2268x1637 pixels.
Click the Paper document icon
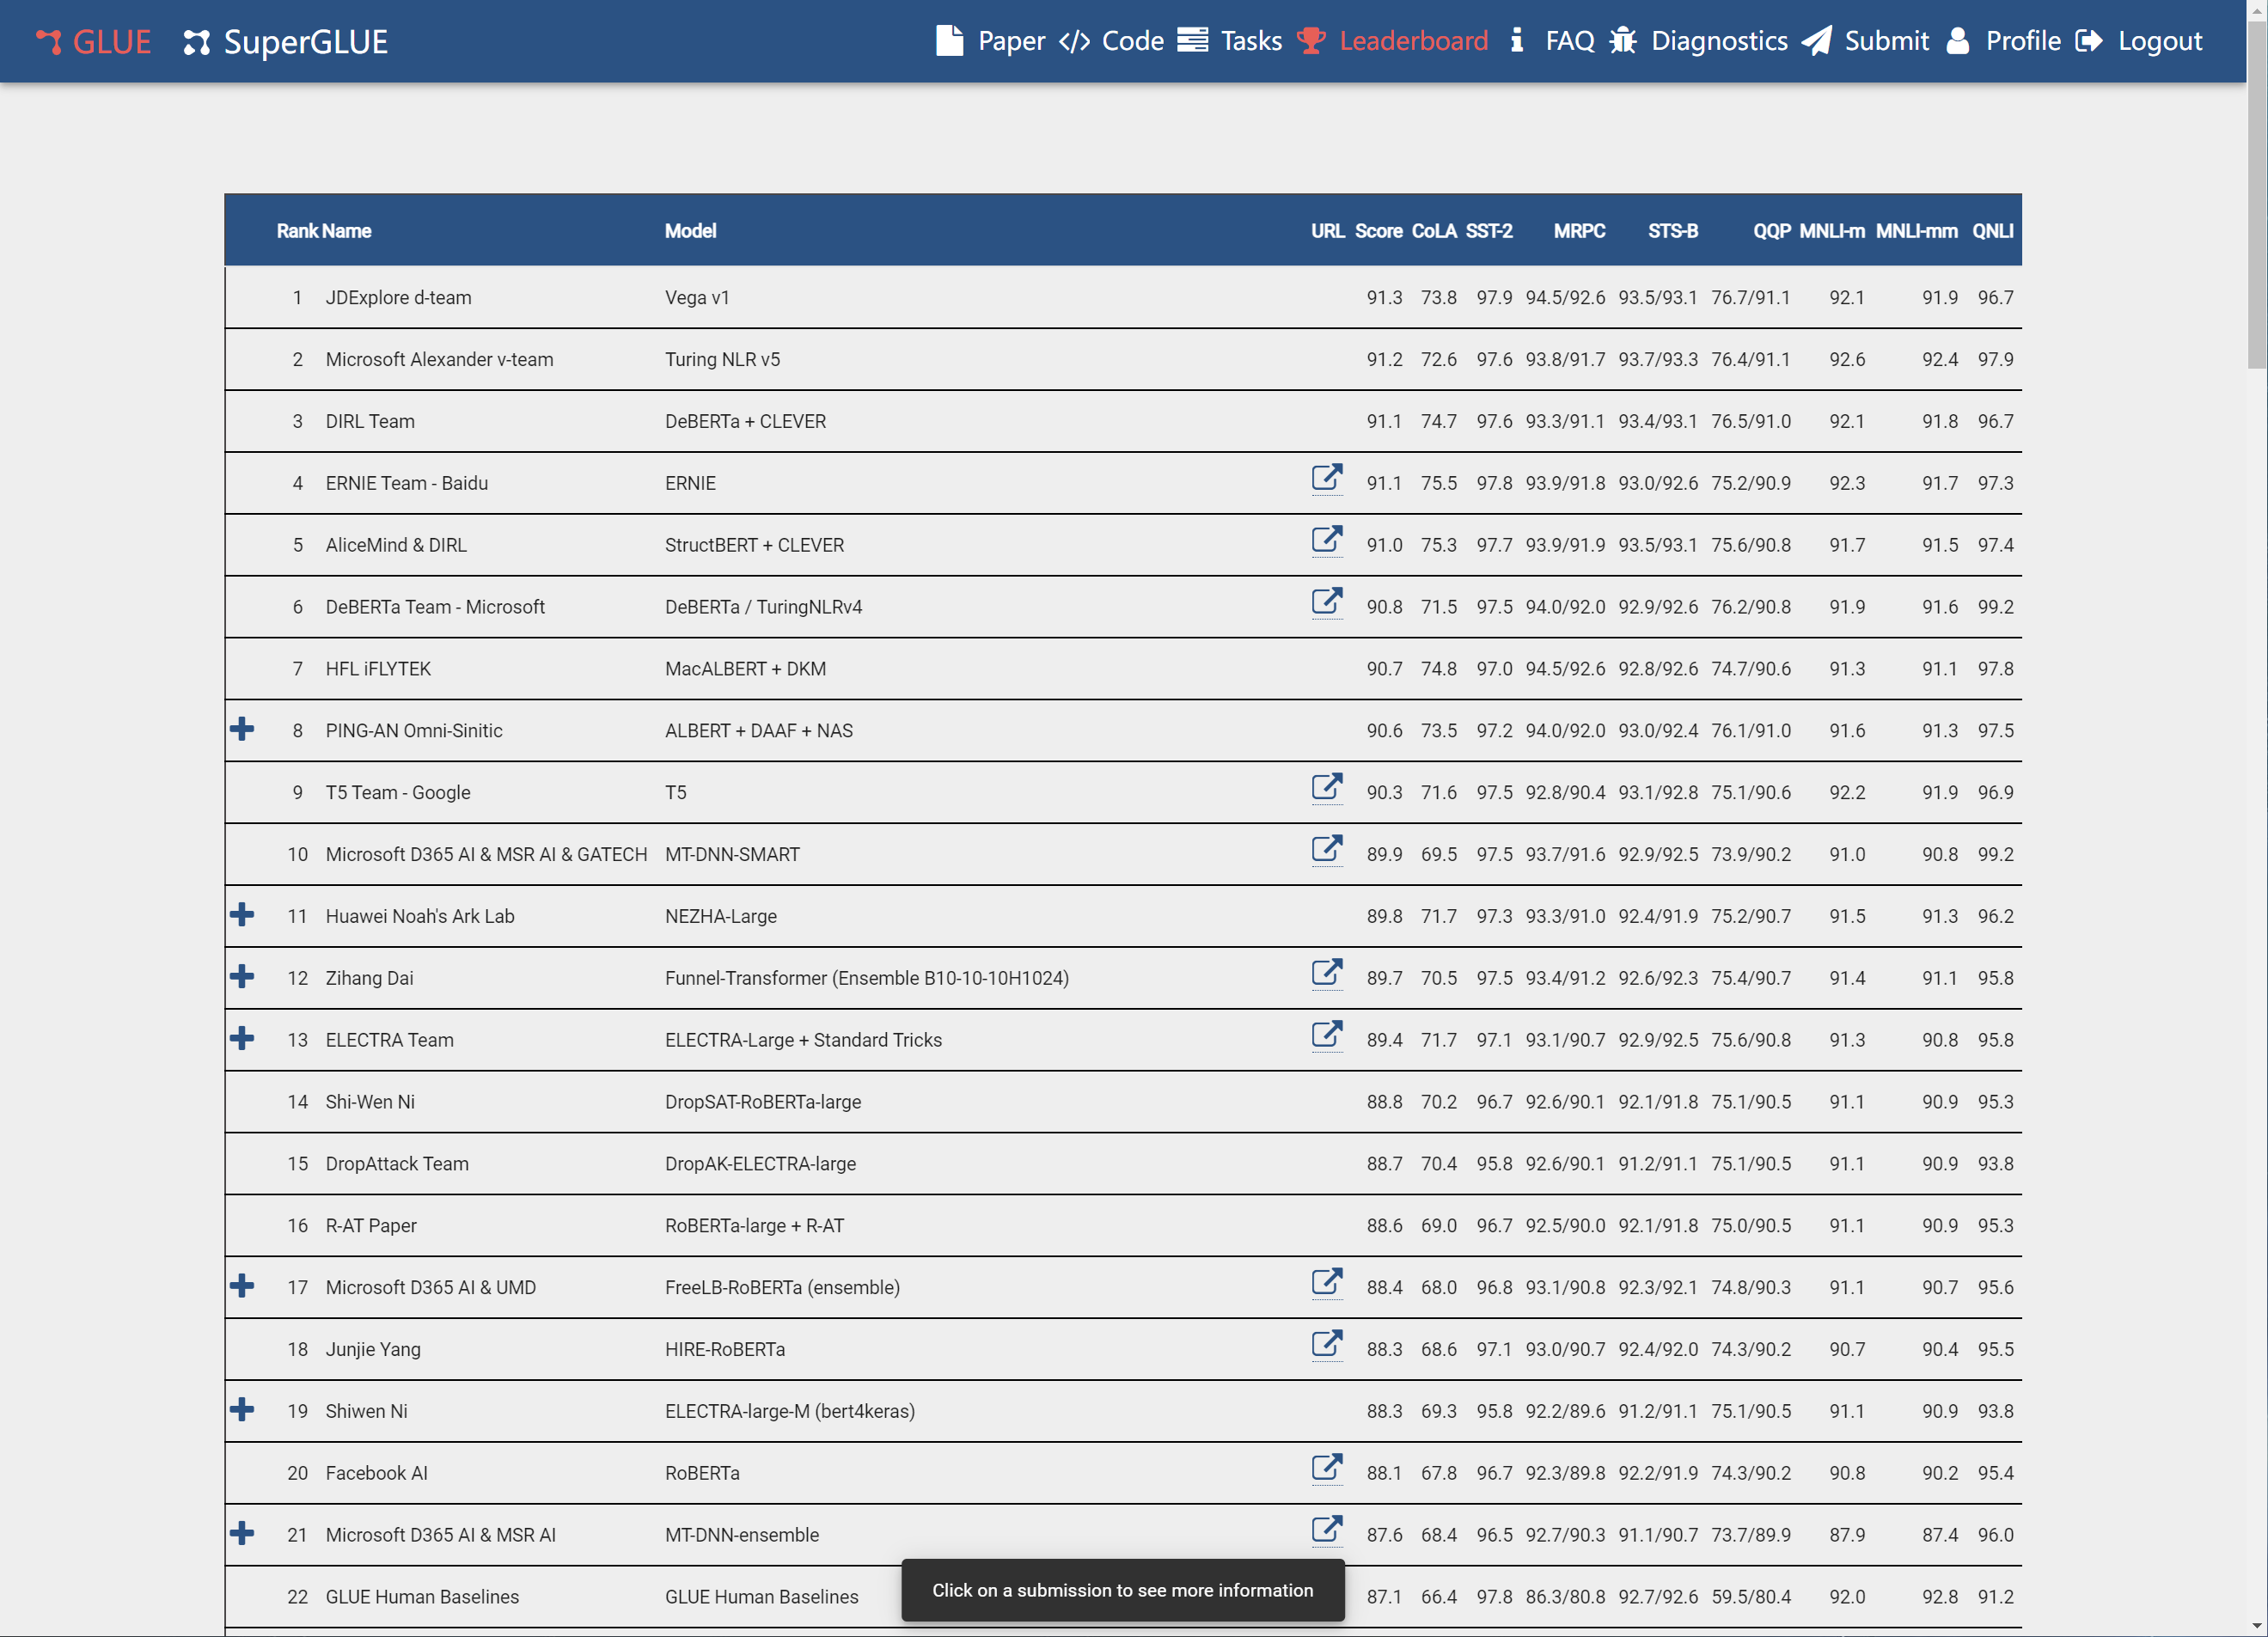(950, 41)
